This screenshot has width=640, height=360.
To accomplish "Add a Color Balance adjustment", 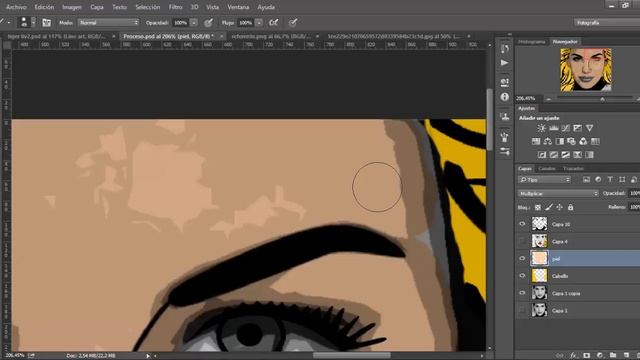I will [x=548, y=142].
